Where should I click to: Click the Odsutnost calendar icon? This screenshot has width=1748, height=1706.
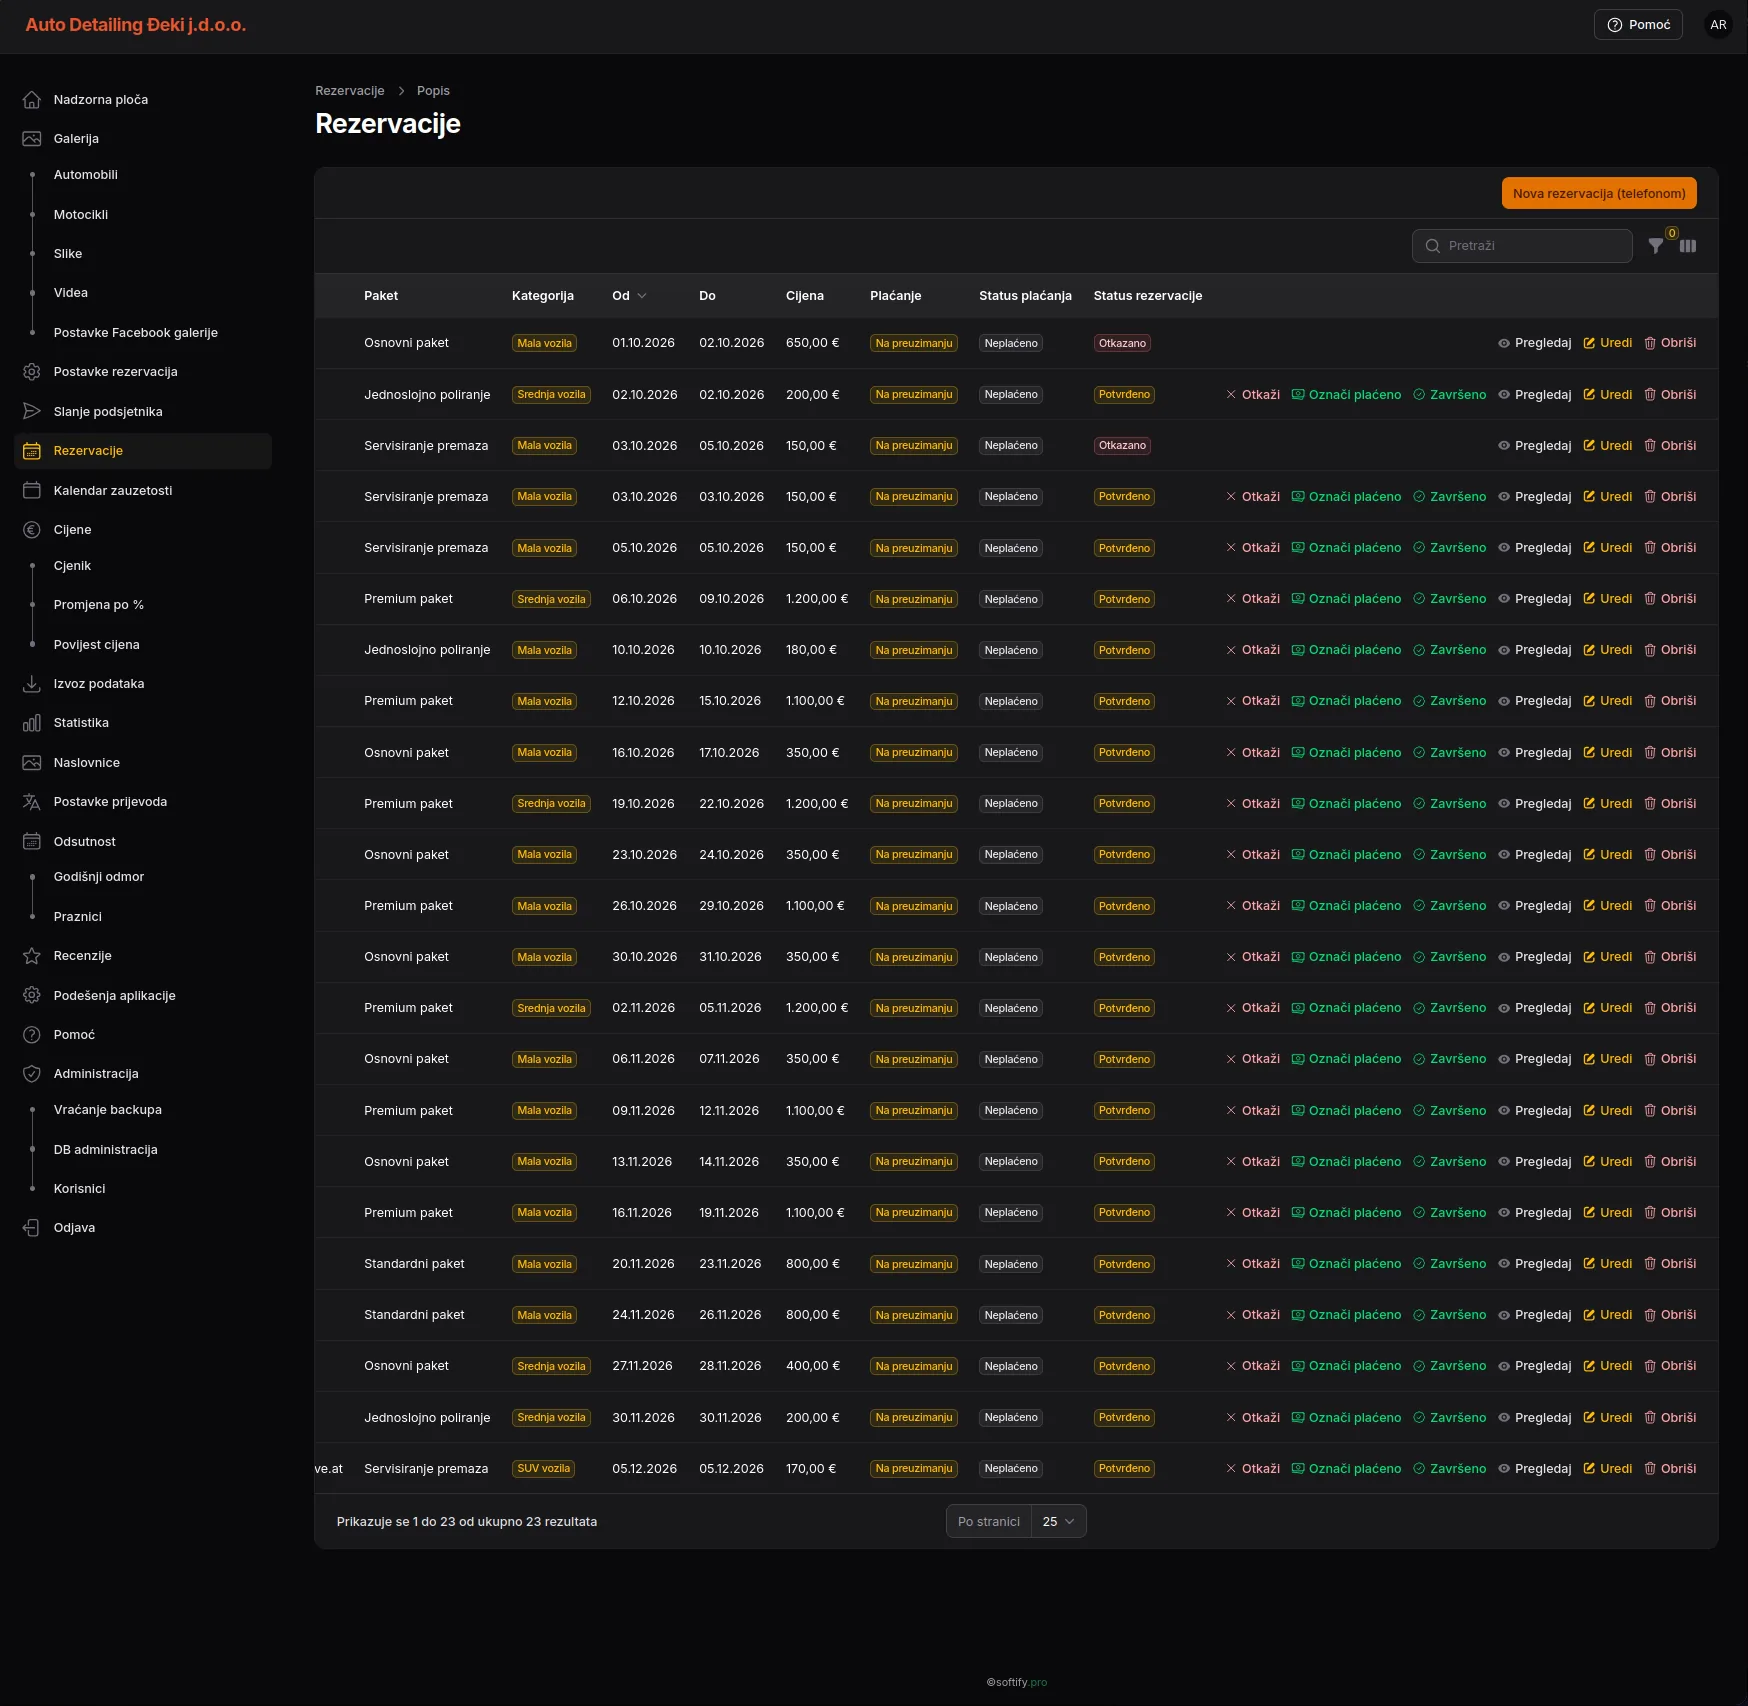point(32,842)
